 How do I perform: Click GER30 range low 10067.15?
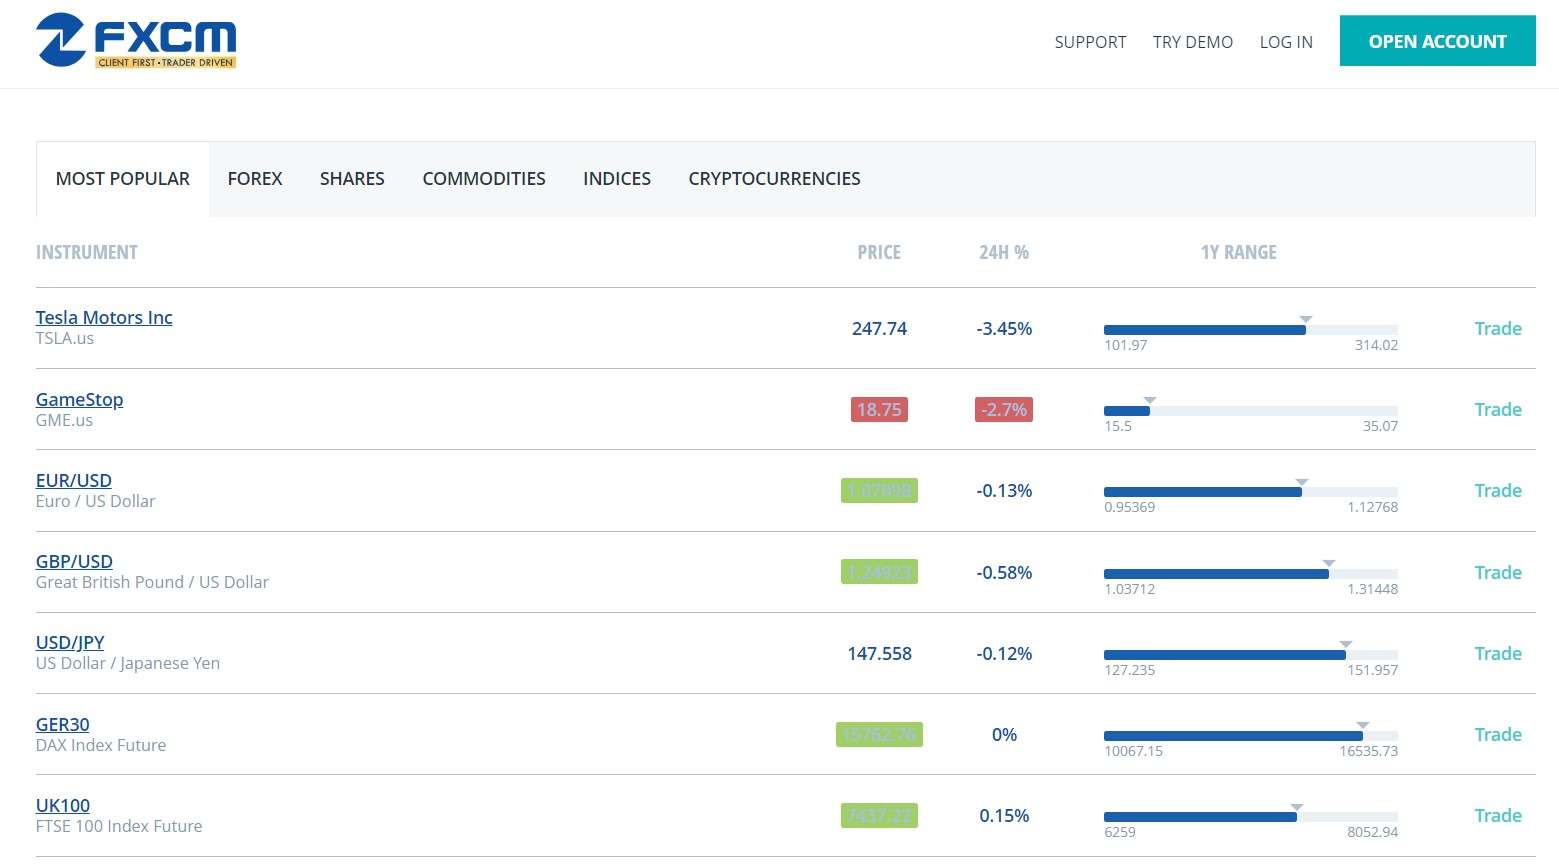pyautogui.click(x=1133, y=751)
